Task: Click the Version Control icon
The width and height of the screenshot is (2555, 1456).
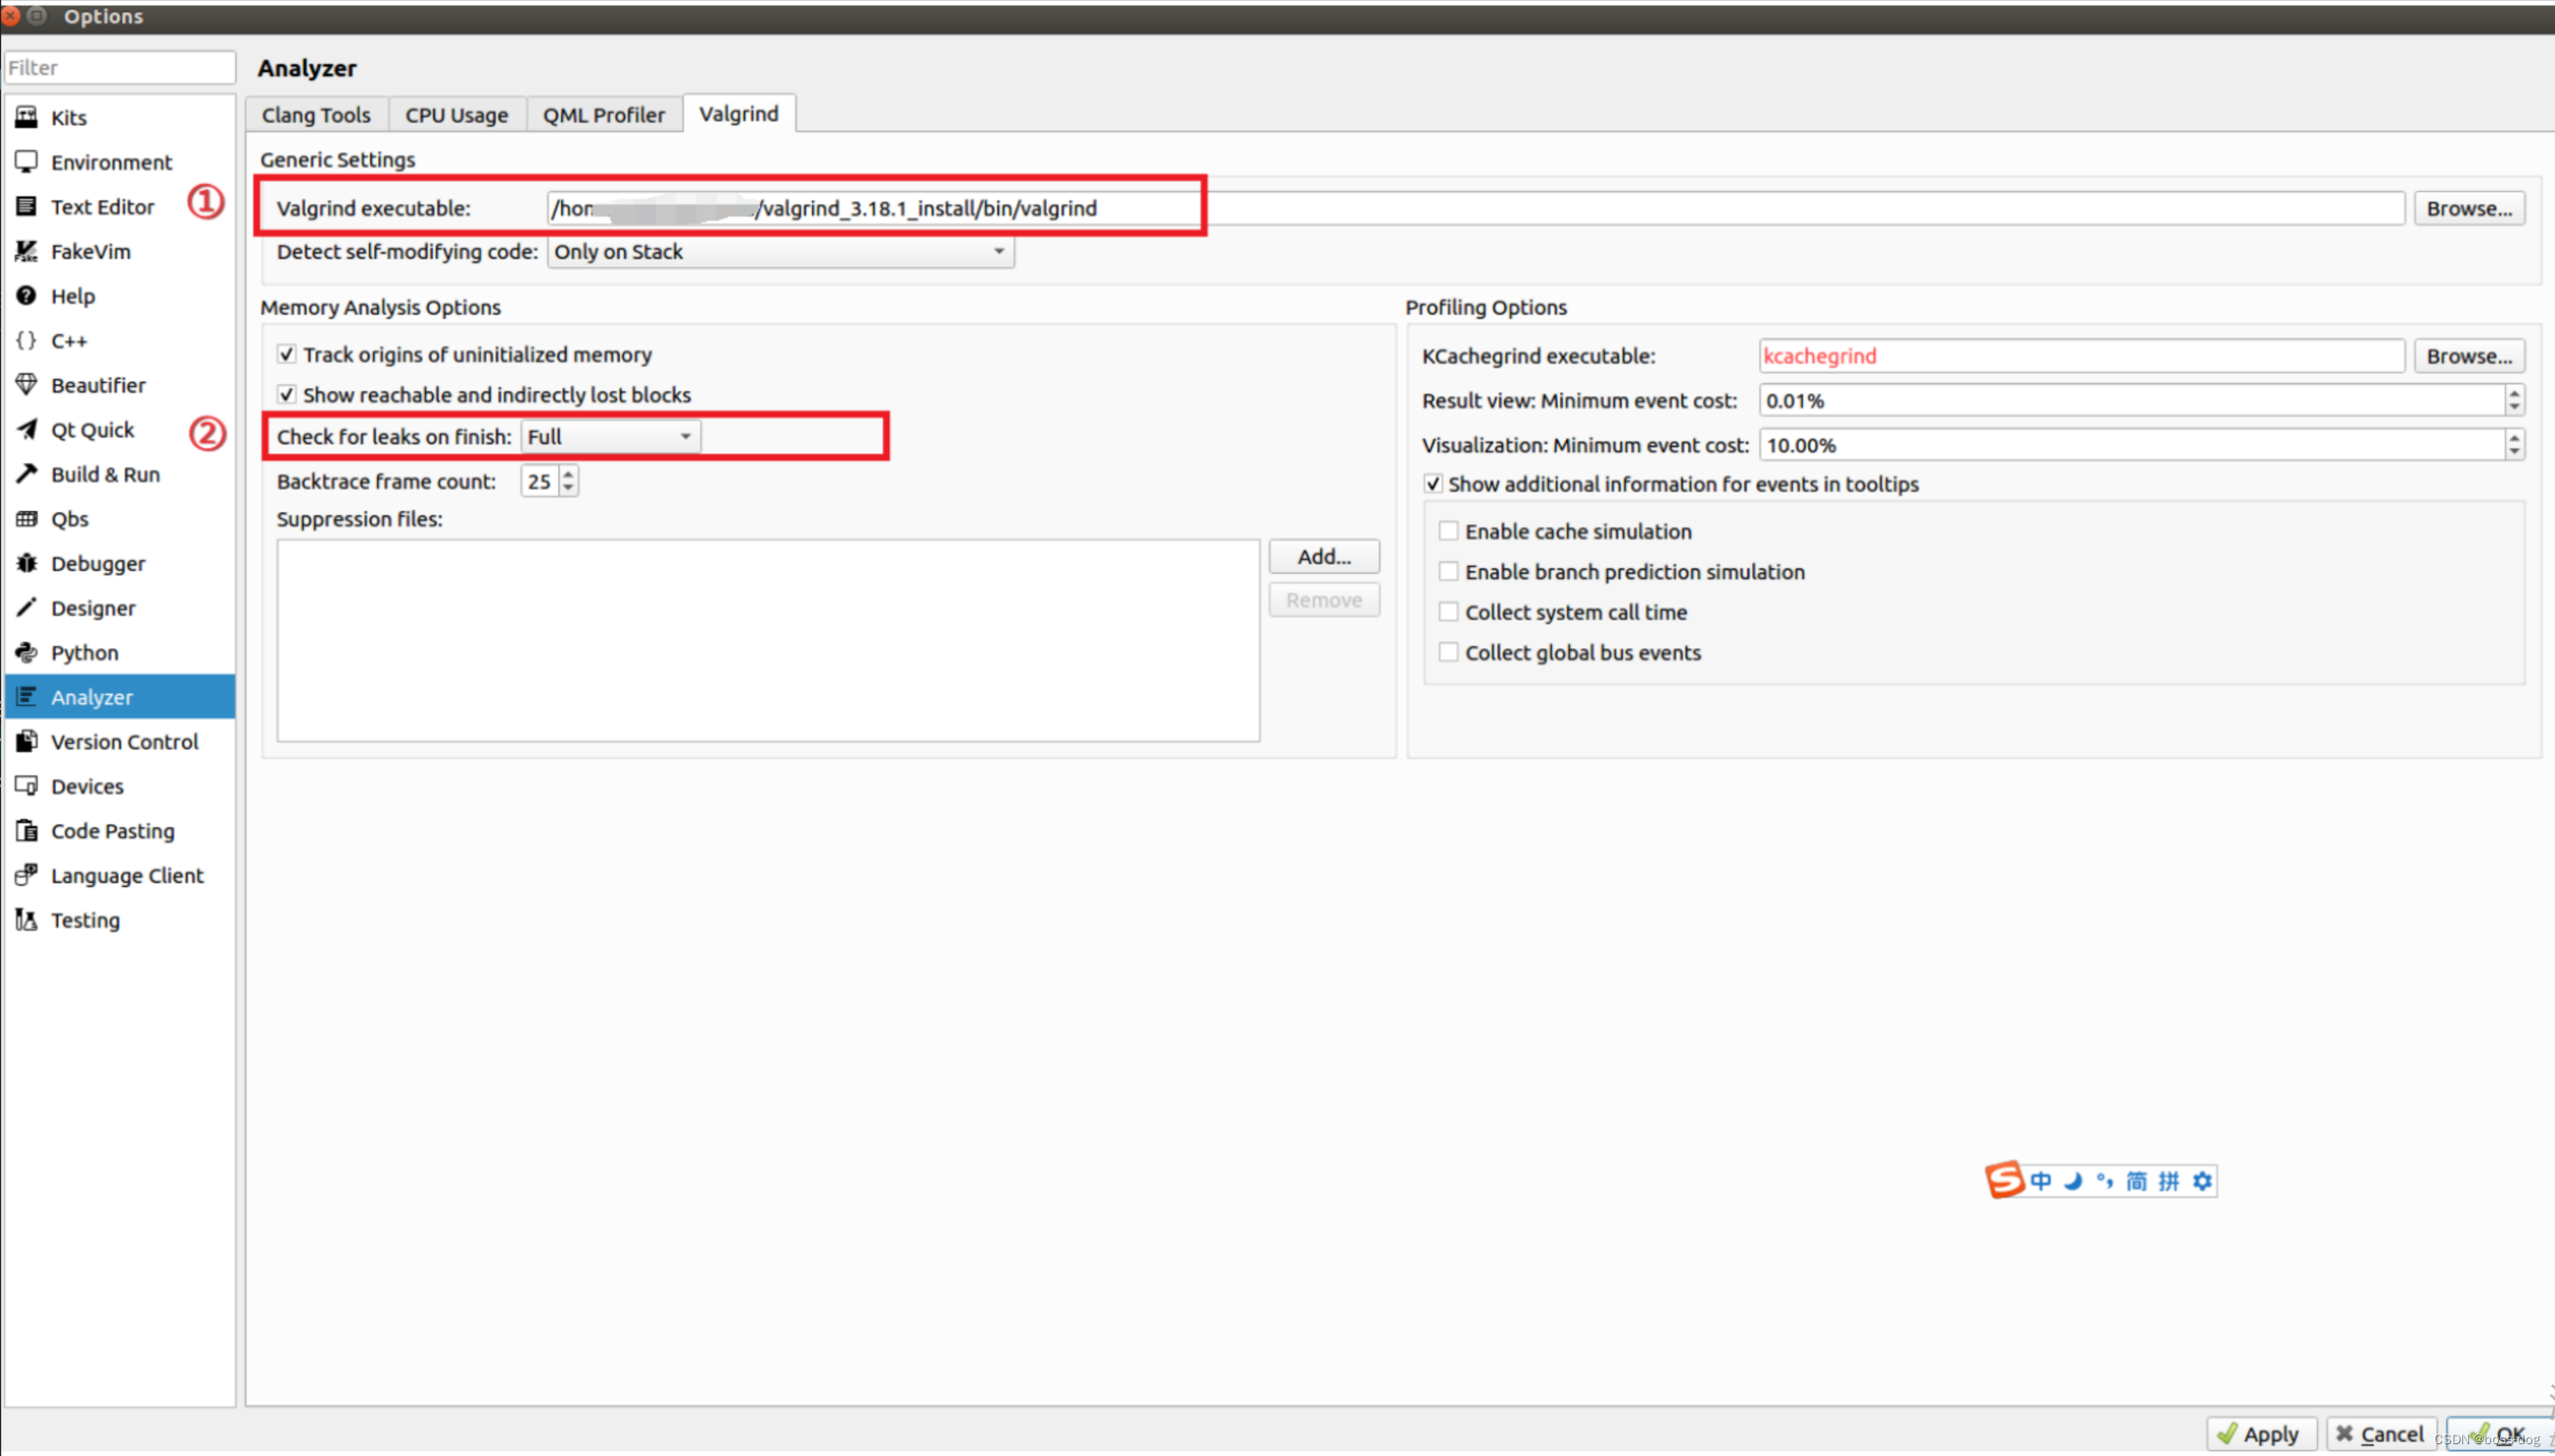Action: tap(26, 741)
